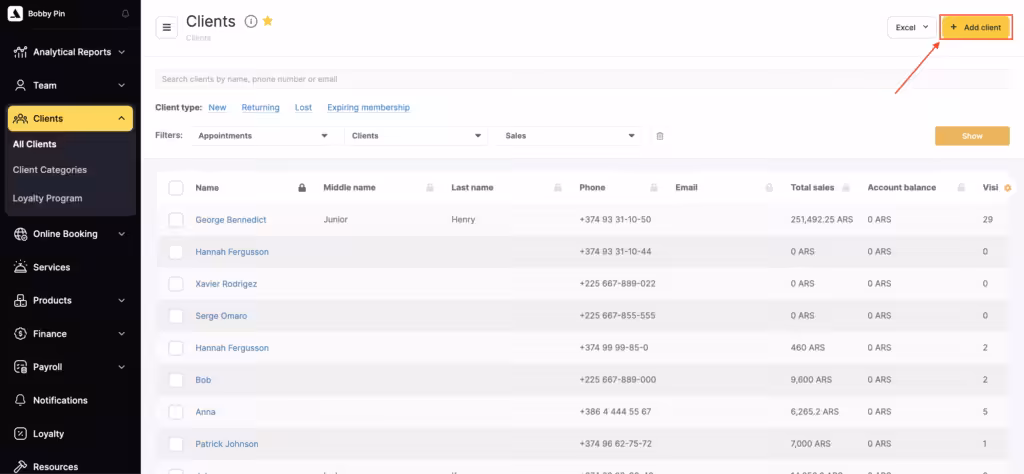Expand Analytical Reports menu in sidebar
This screenshot has height=474, width=1024.
click(x=70, y=52)
